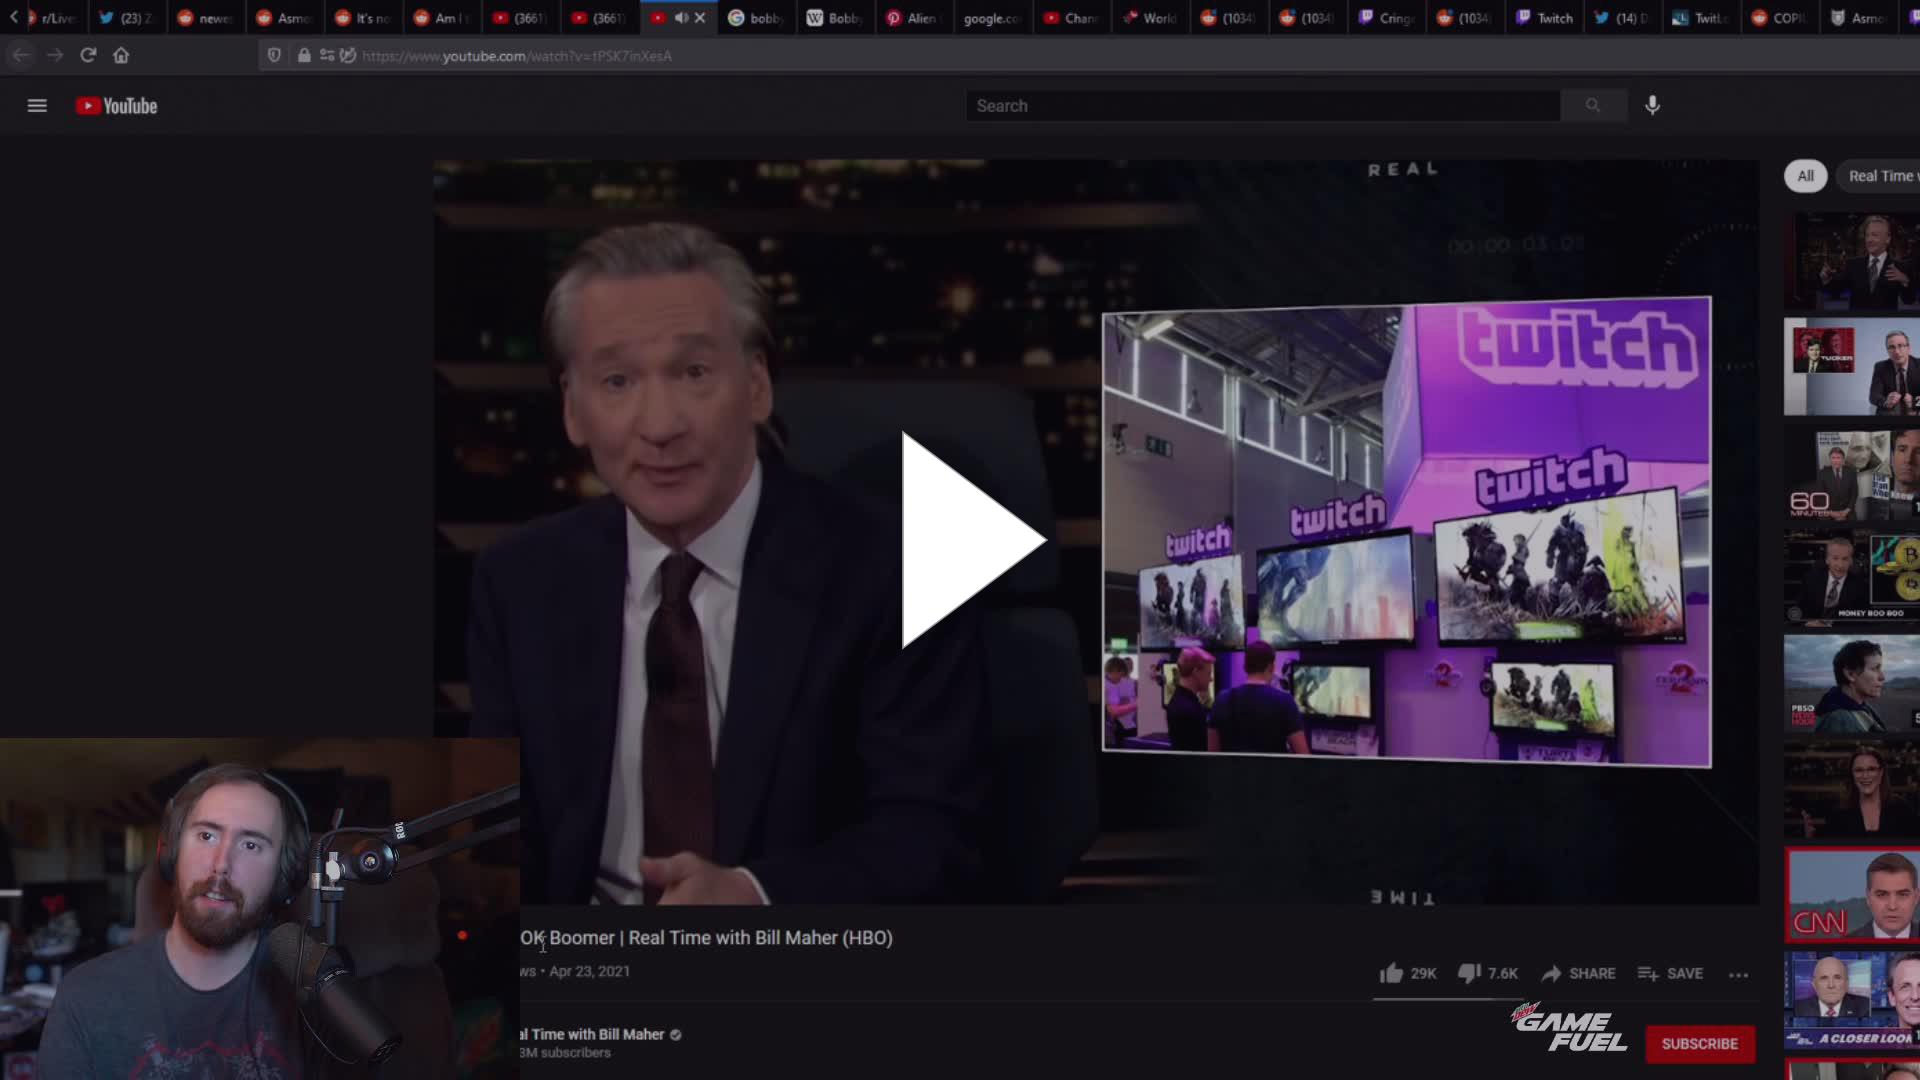The width and height of the screenshot is (1920, 1080).
Task: Switch to the World tab
Action: (x=1151, y=18)
